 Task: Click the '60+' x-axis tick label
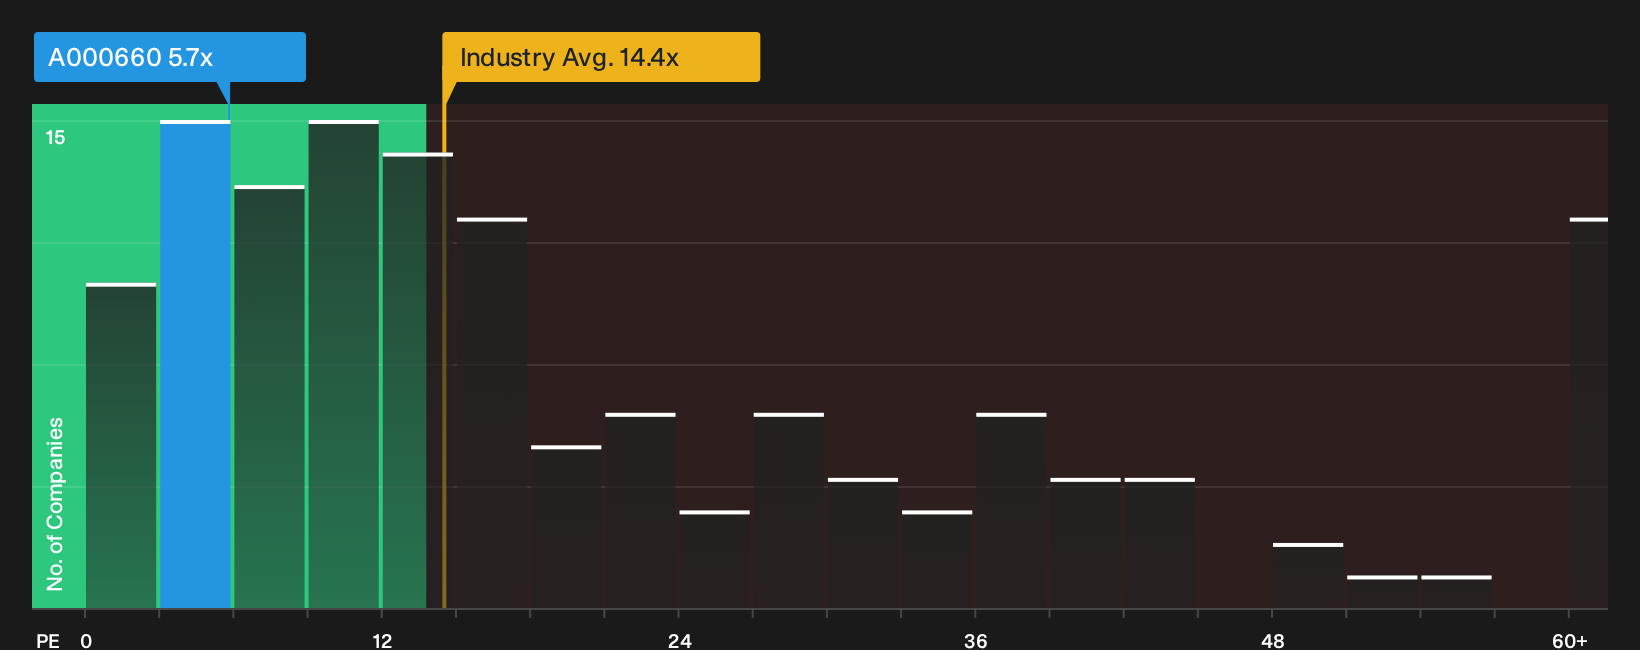[1570, 641]
